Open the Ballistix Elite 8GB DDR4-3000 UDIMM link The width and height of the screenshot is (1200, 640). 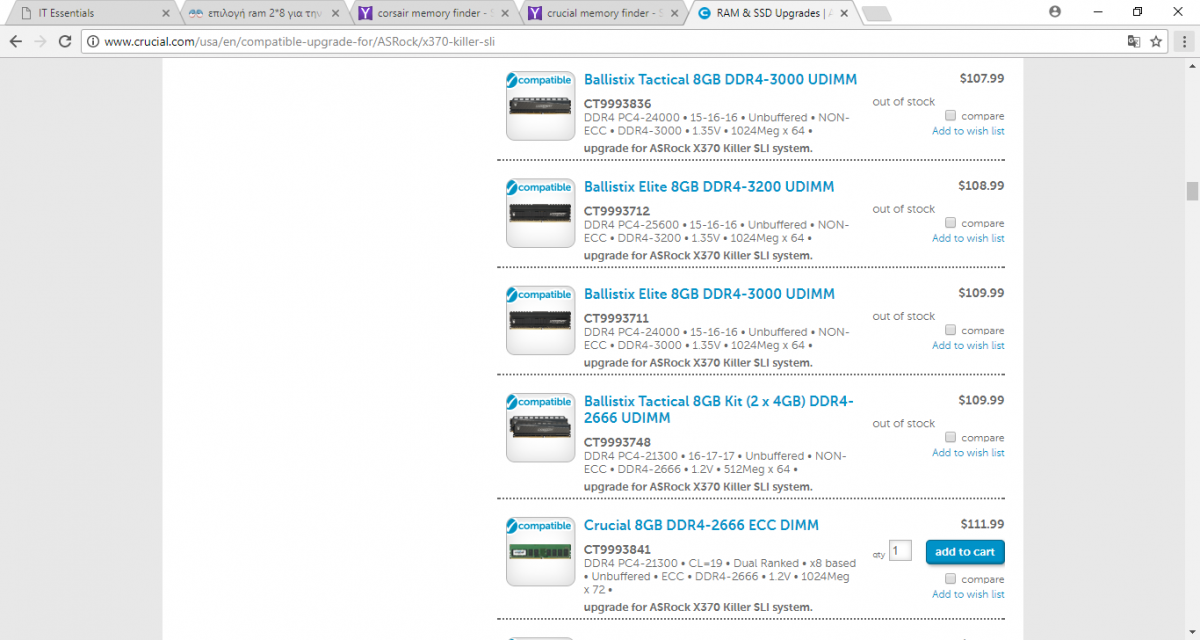coord(709,294)
